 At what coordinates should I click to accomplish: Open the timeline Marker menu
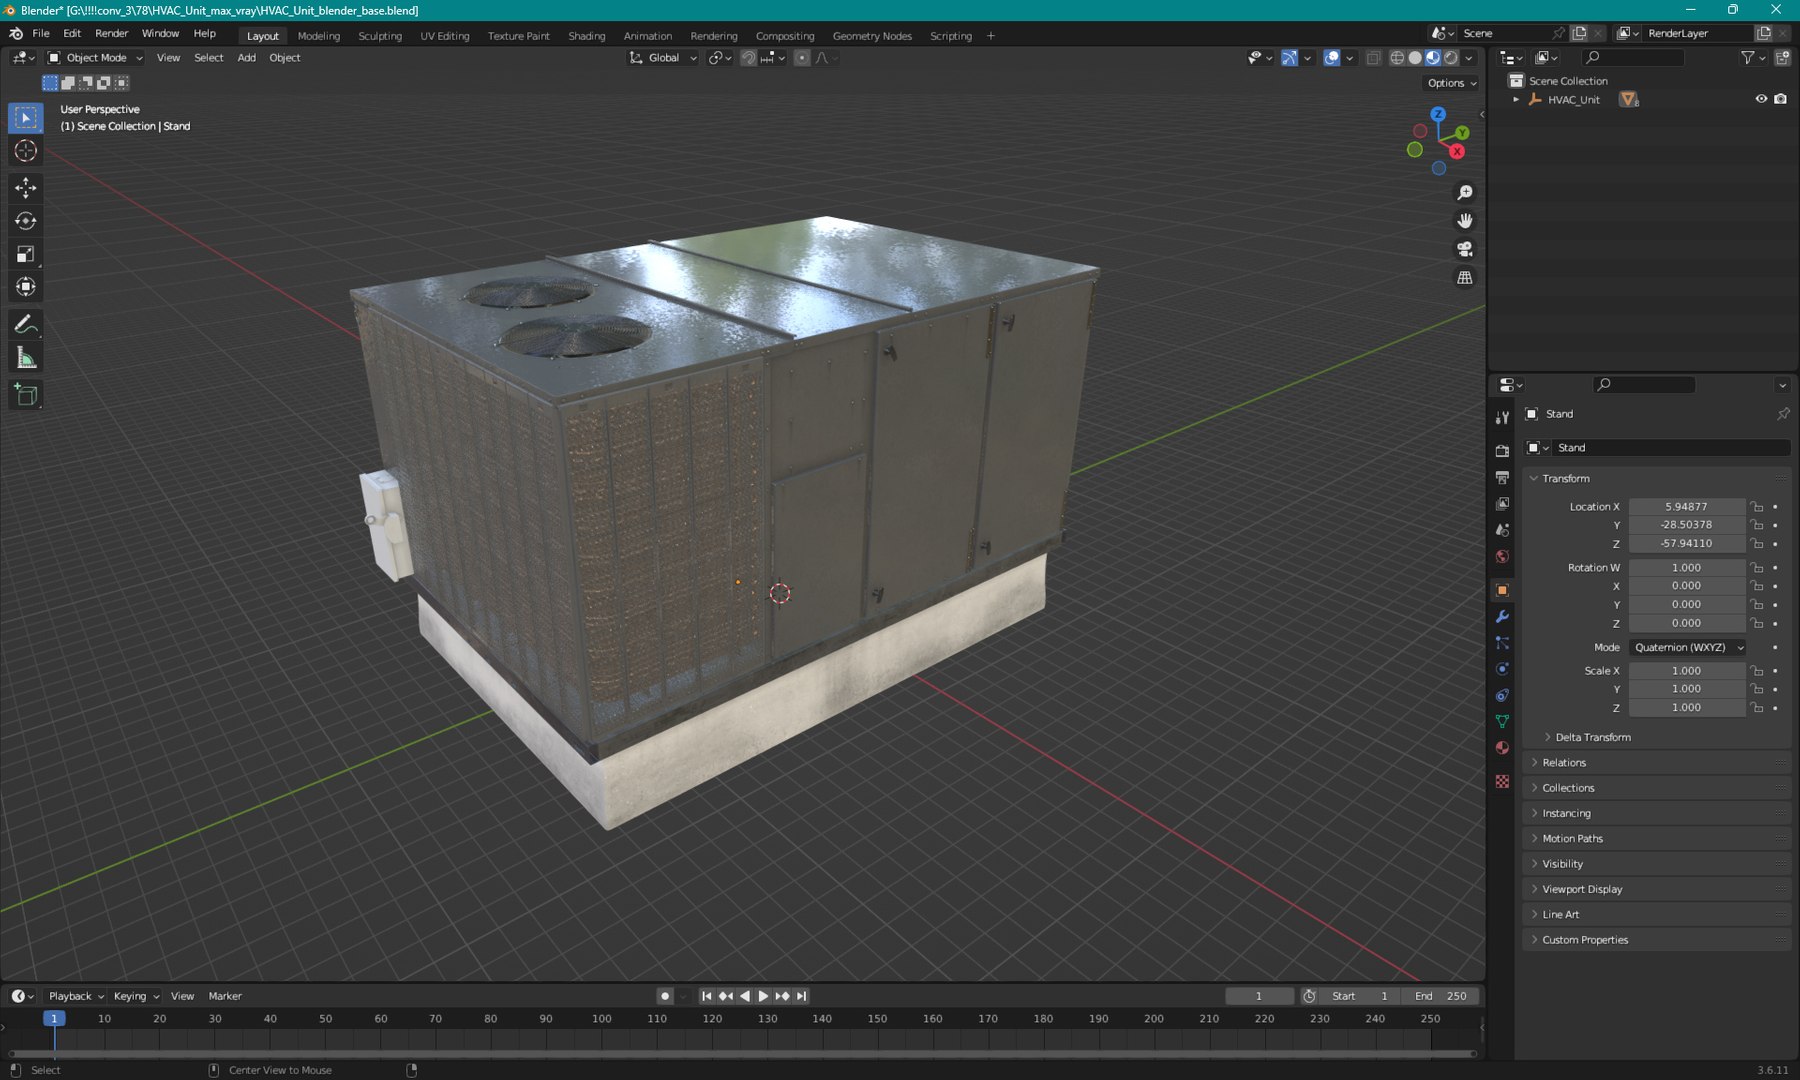(225, 996)
